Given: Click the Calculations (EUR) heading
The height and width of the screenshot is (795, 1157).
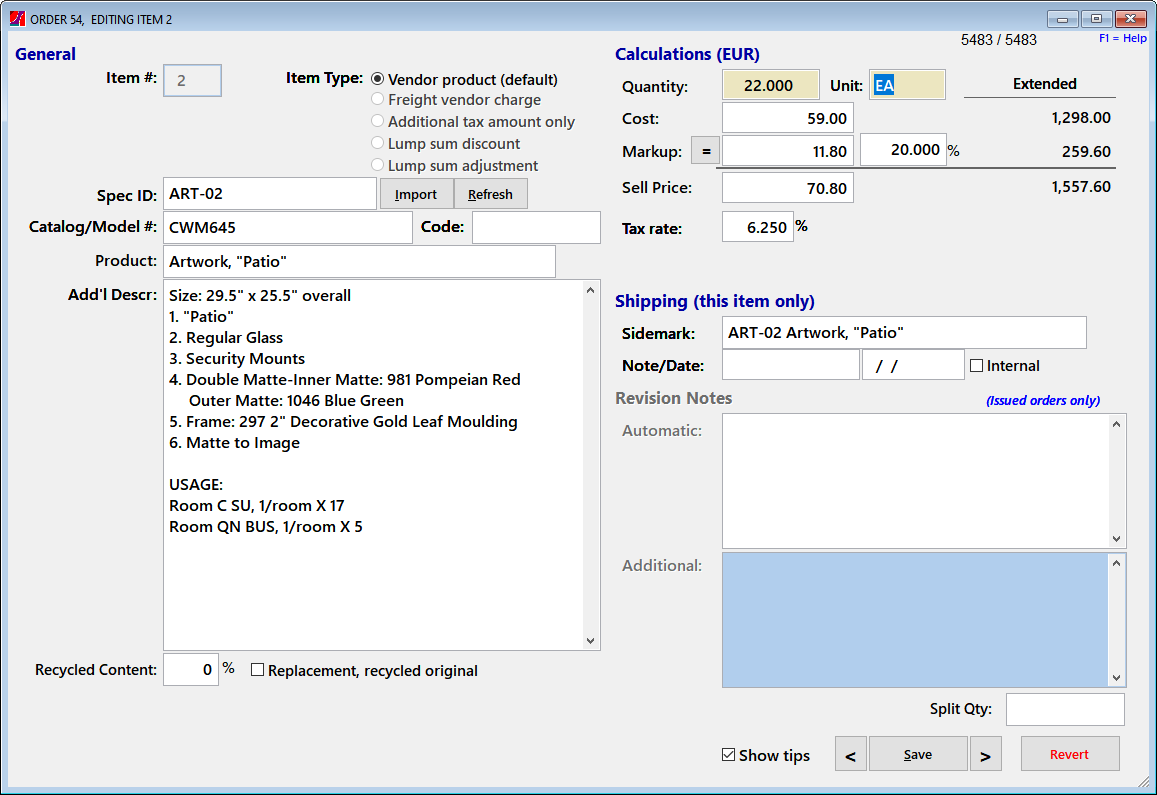Looking at the screenshot, I should [687, 54].
